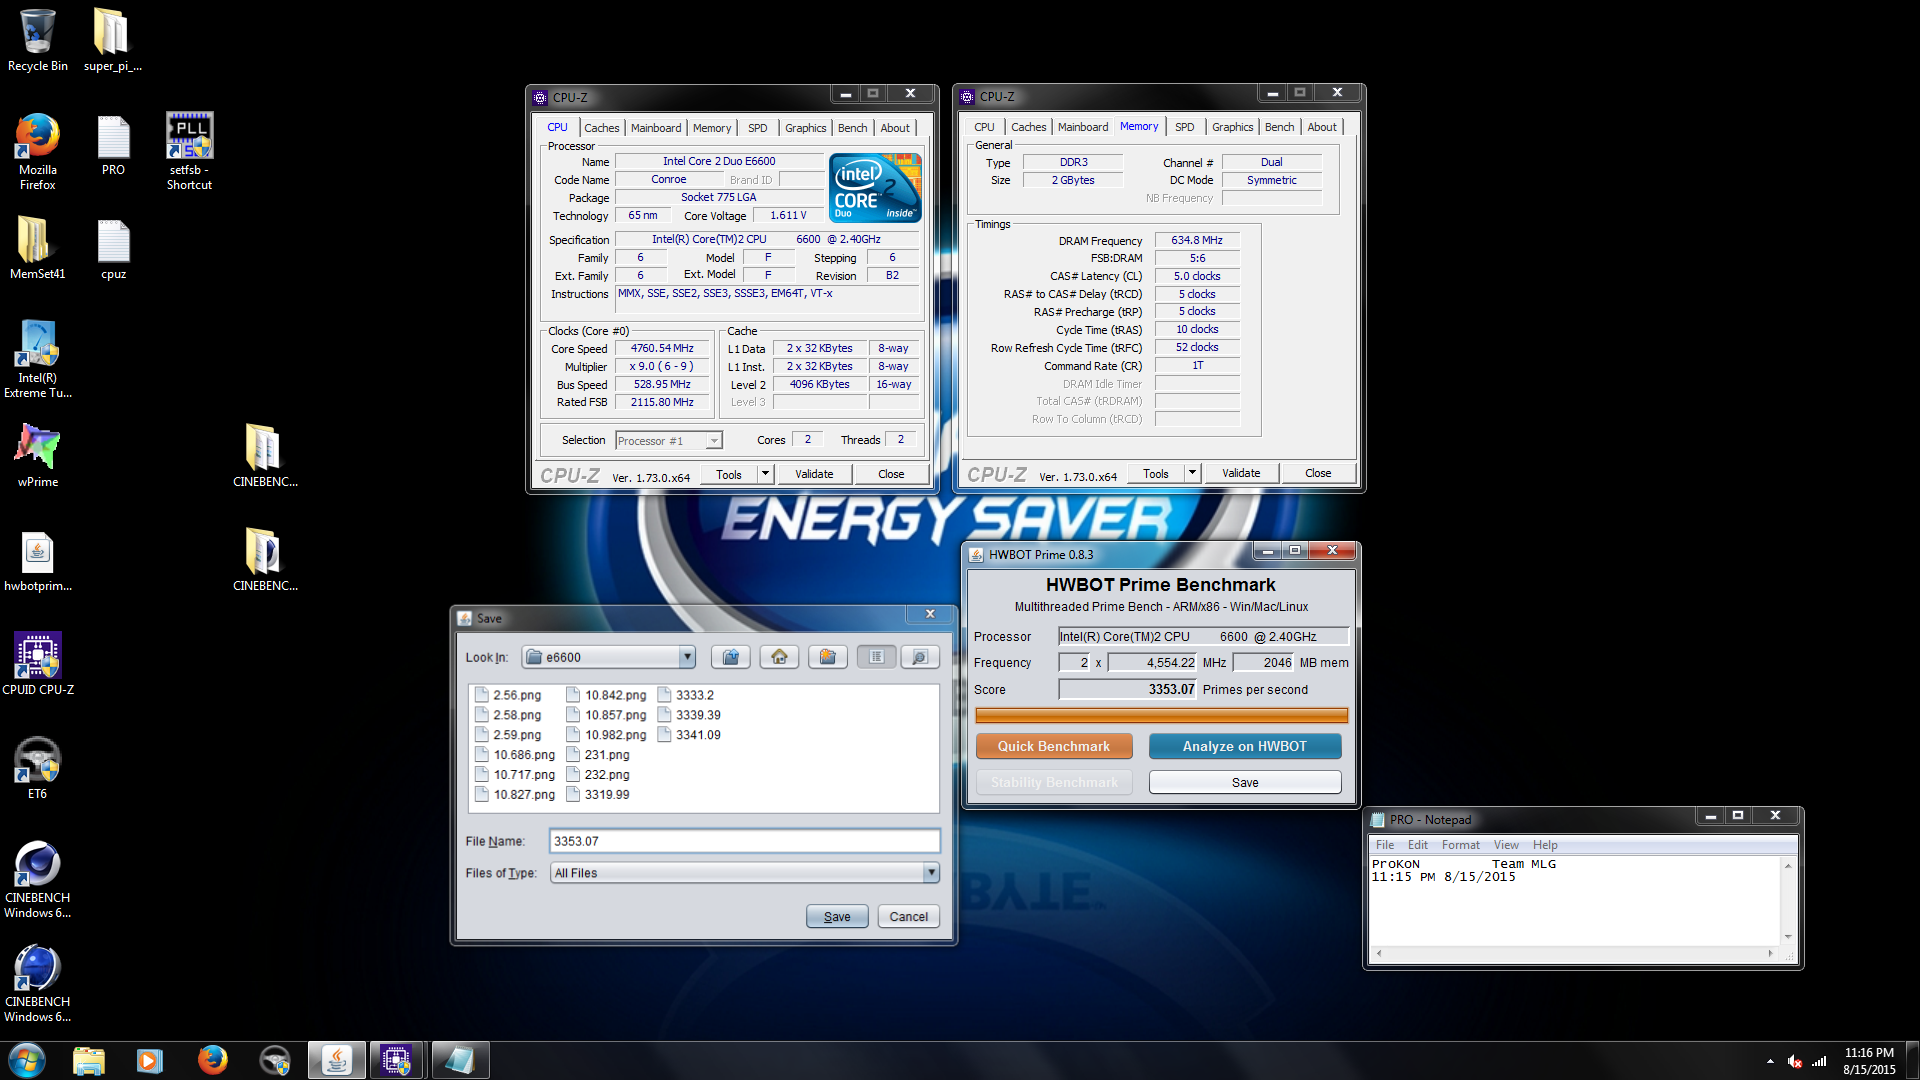Select the super_pi folder on desktop
The height and width of the screenshot is (1080, 1920).
tap(112, 40)
